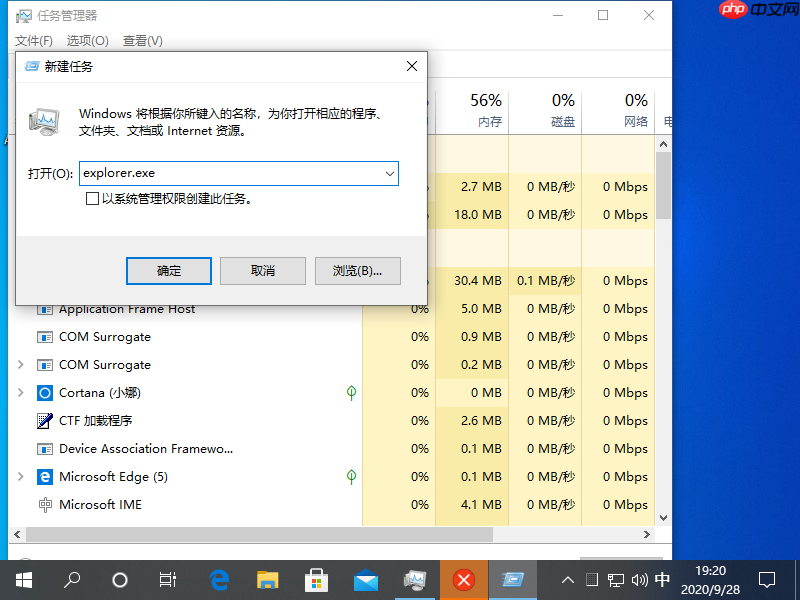Click the Windows Start button

(23, 580)
